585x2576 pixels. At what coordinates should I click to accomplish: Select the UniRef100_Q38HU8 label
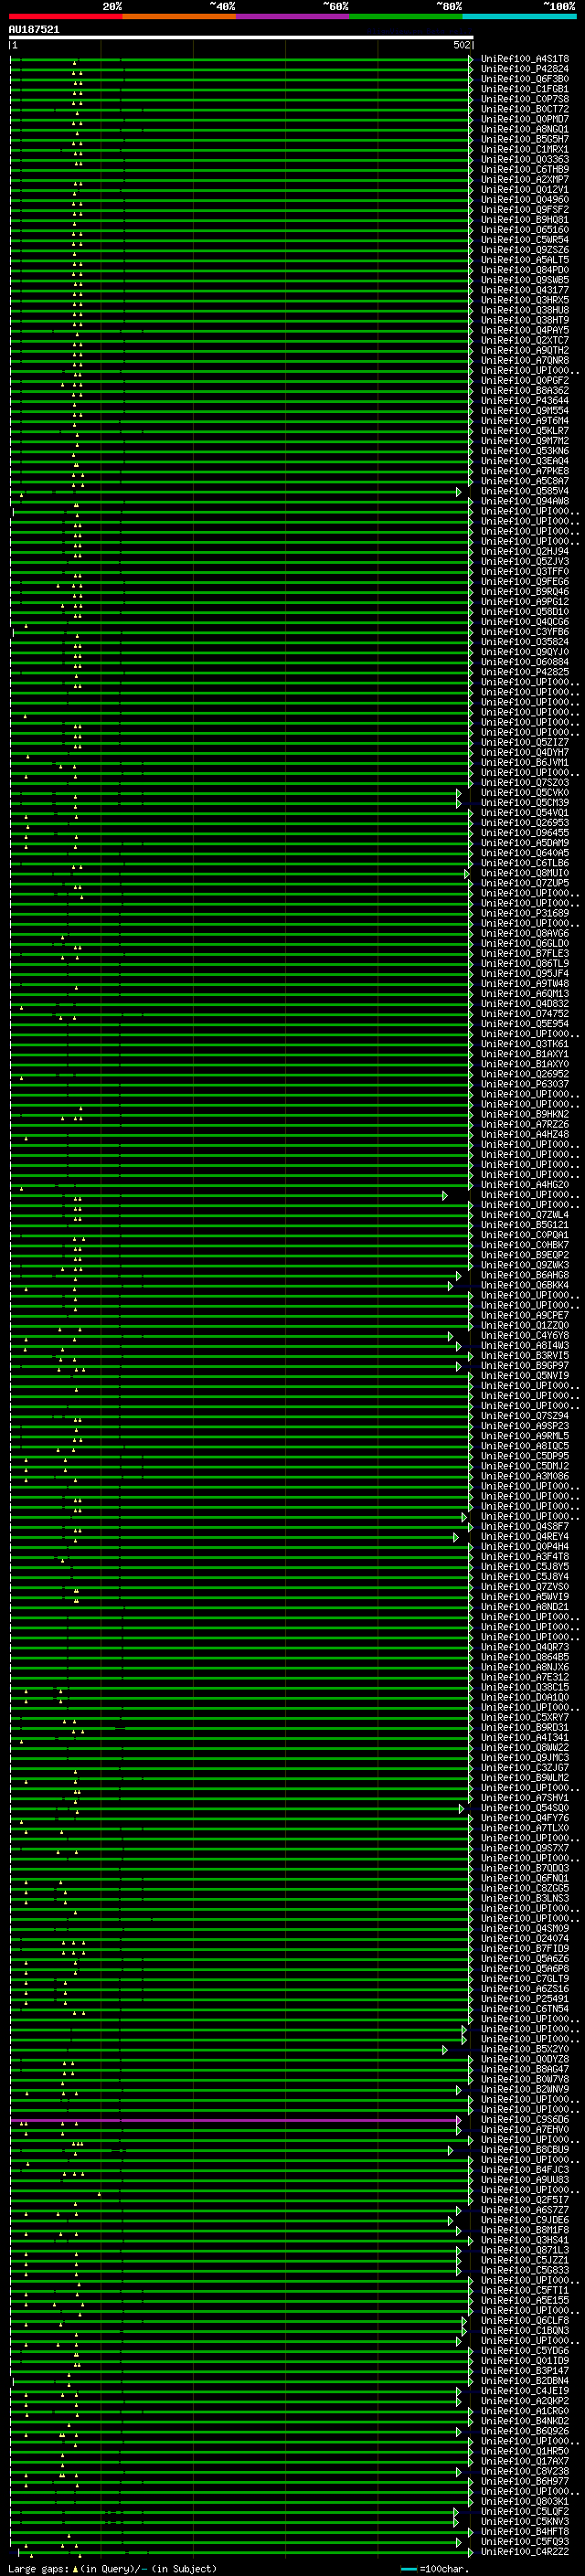point(525,310)
